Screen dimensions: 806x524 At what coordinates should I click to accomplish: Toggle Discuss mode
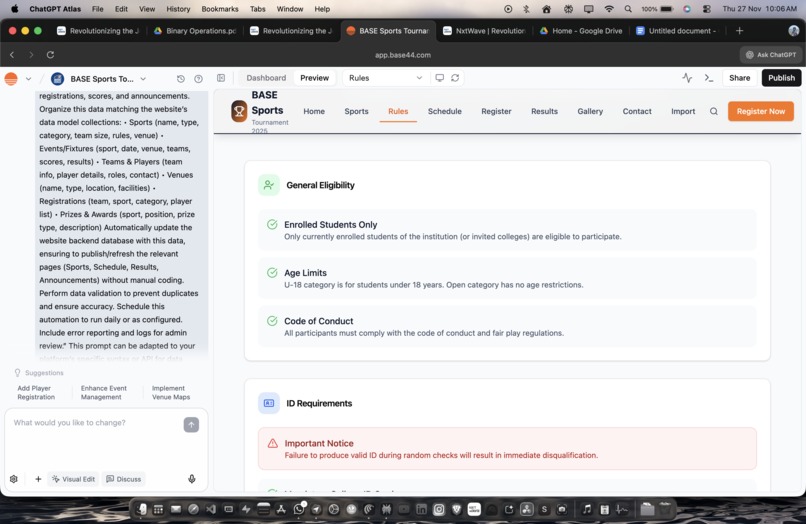point(124,479)
